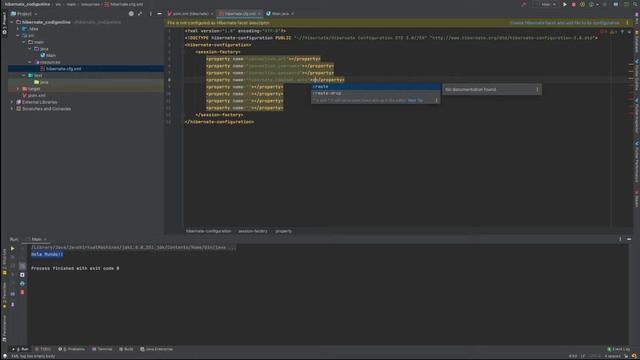This screenshot has height=360, width=640.
Task: Click the create Hibernate facet link in the banner
Action: point(564,23)
